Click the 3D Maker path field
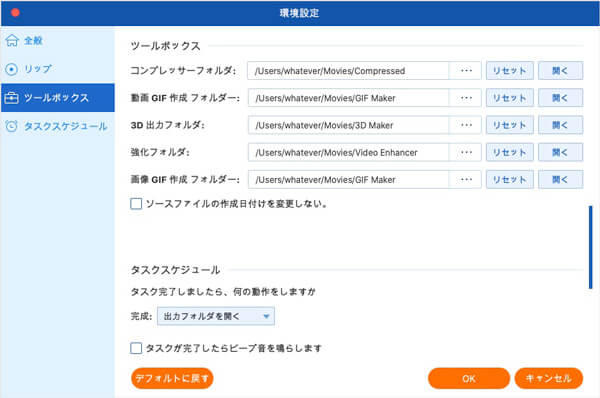 tap(348, 125)
